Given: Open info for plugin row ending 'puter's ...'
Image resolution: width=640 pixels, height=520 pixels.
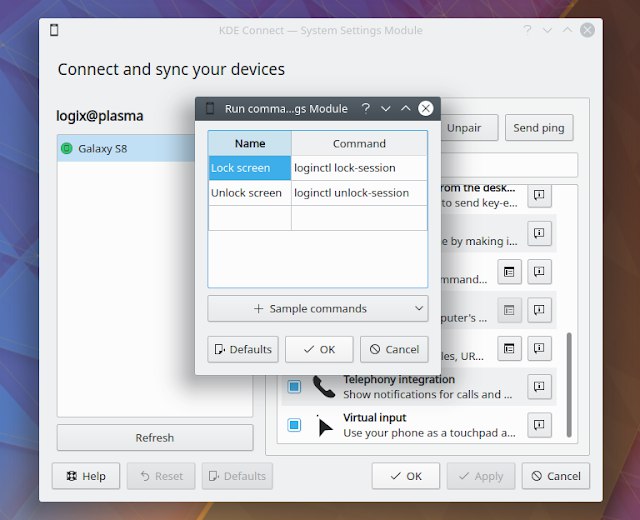Looking at the screenshot, I should [x=539, y=310].
